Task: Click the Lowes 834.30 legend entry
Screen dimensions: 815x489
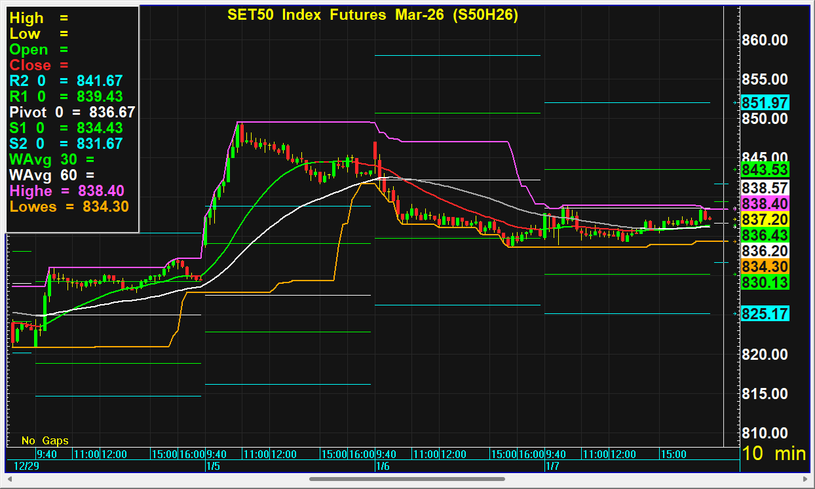Action: [72, 206]
